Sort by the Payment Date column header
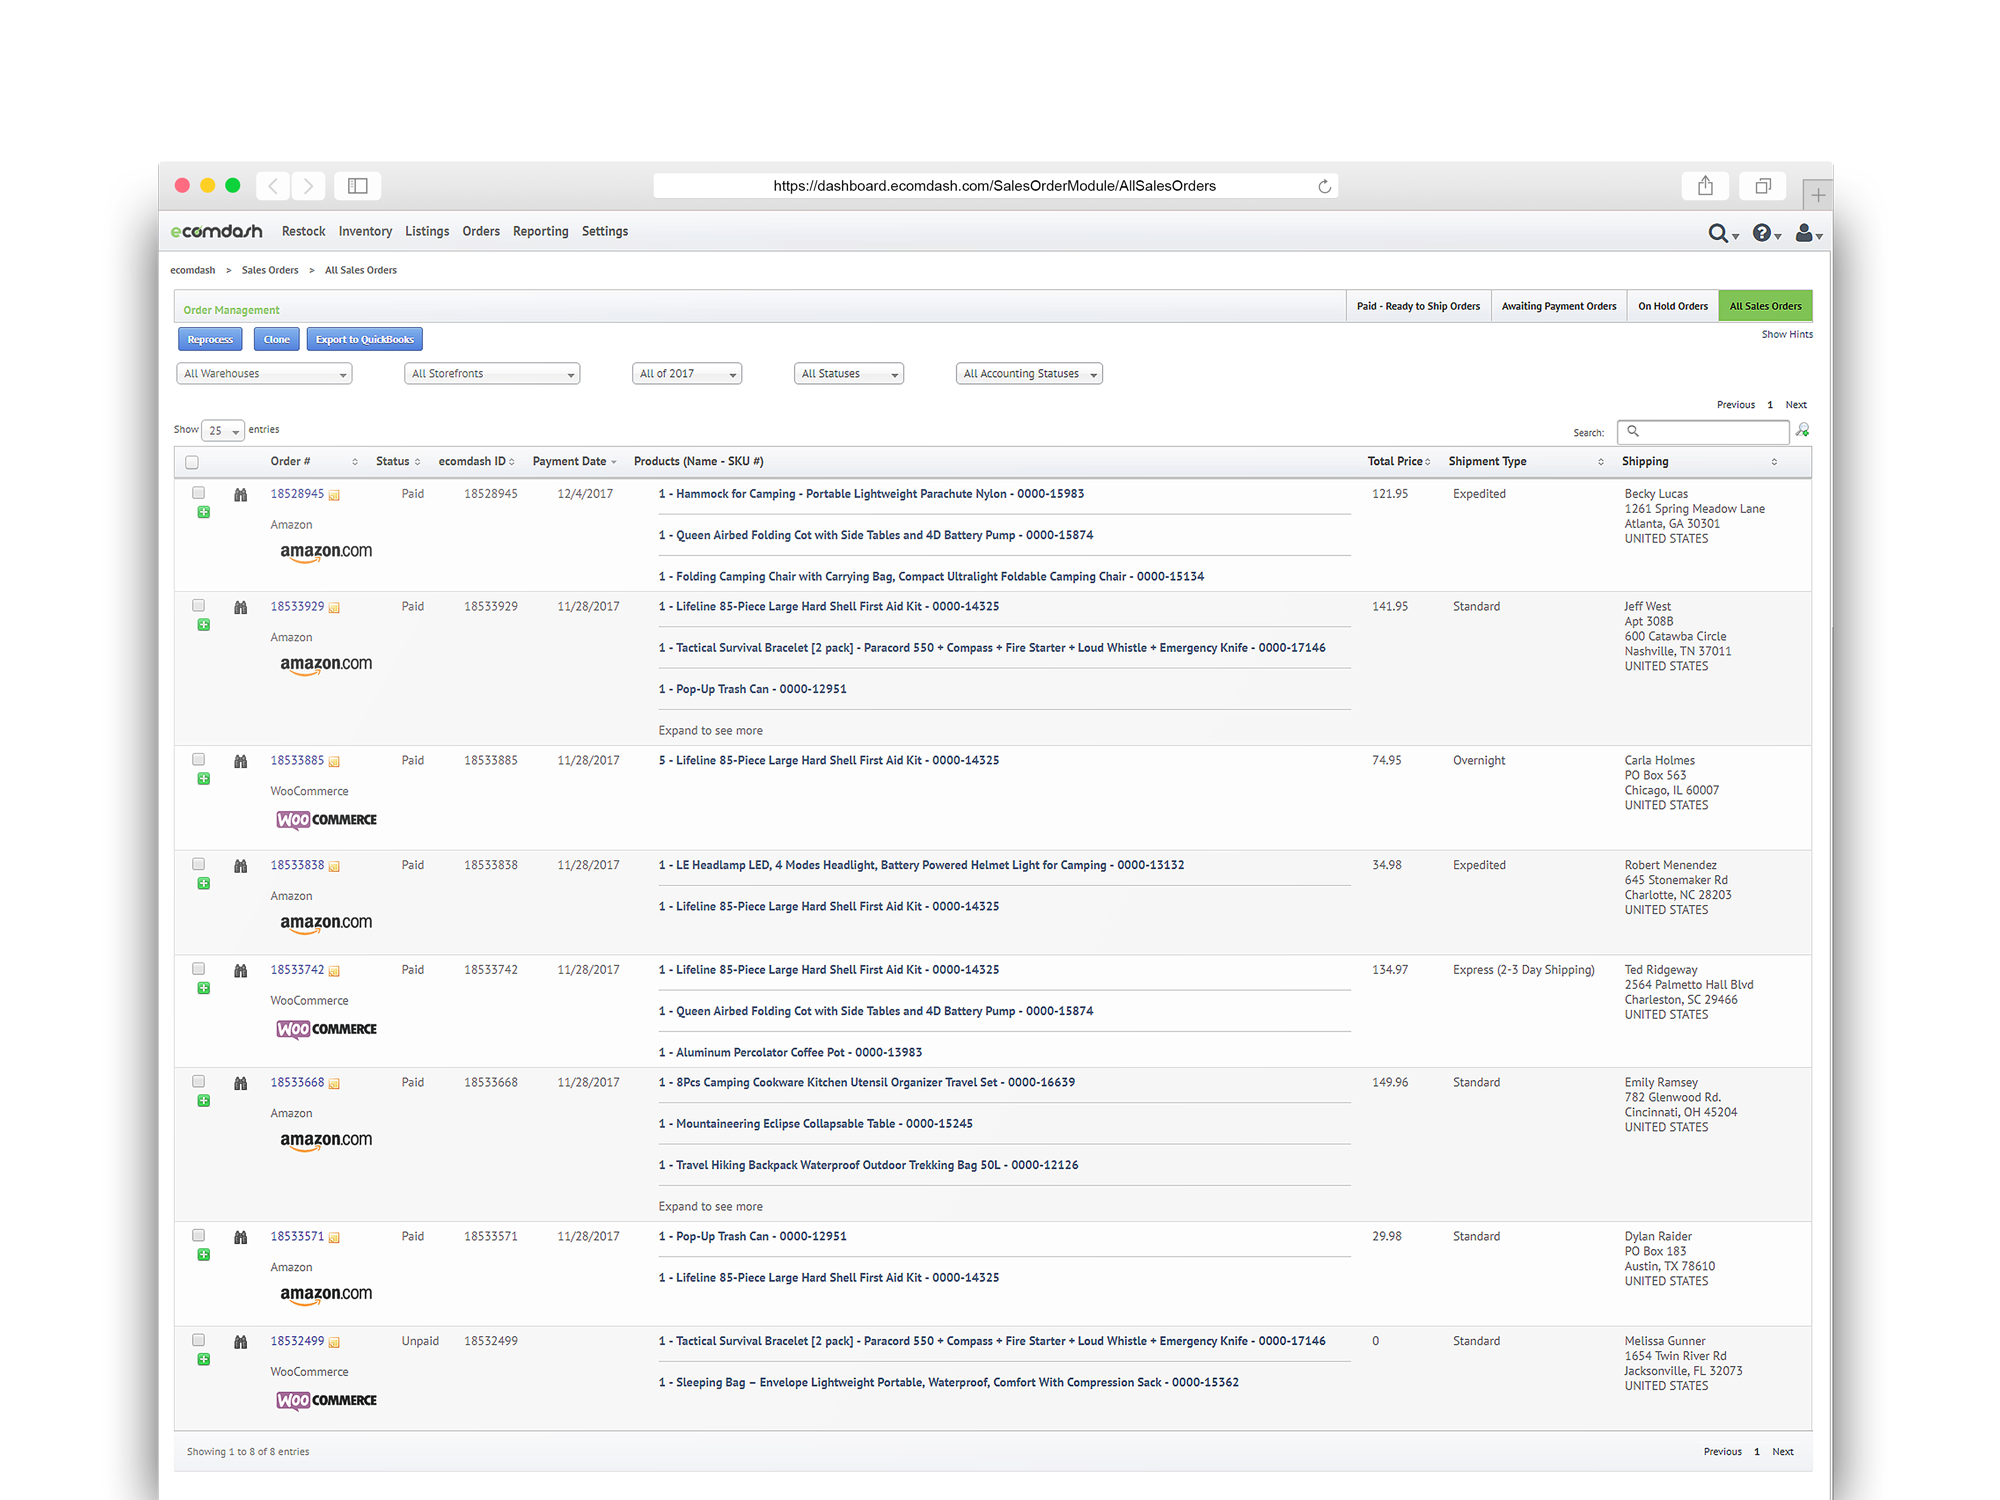The height and width of the screenshot is (1500, 2000). point(574,462)
